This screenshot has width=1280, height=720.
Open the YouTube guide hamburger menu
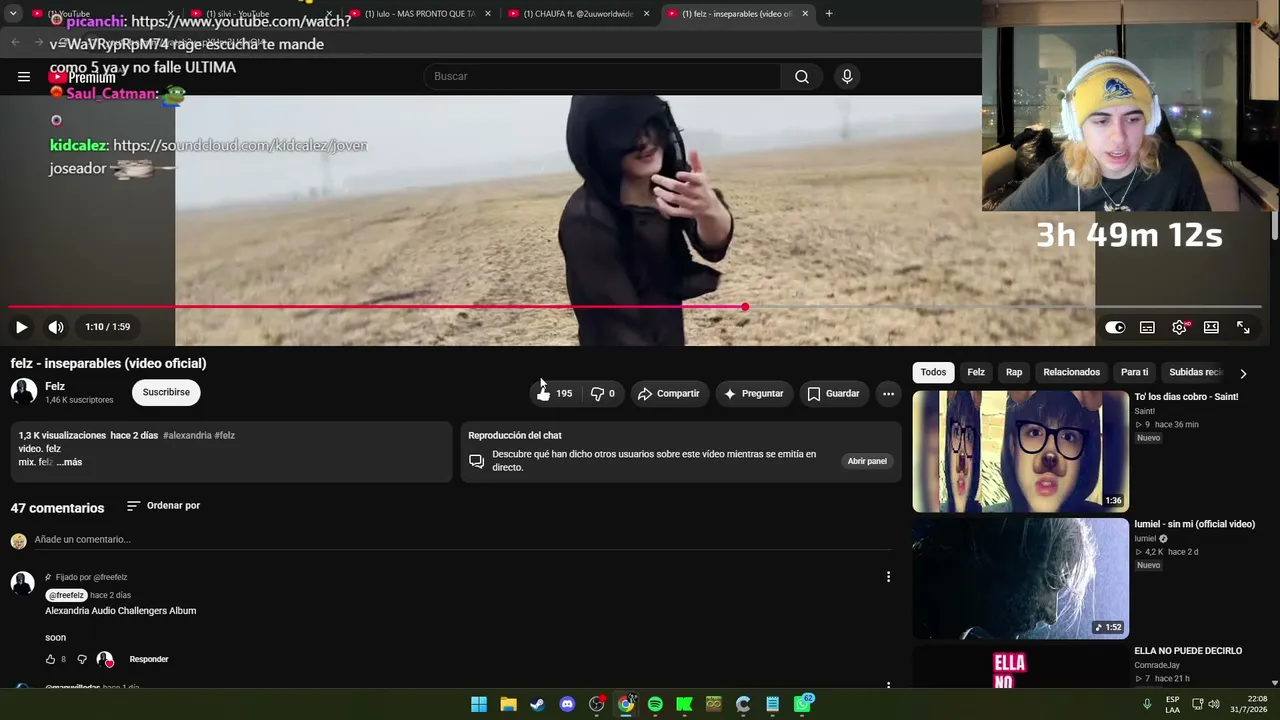click(x=23, y=76)
